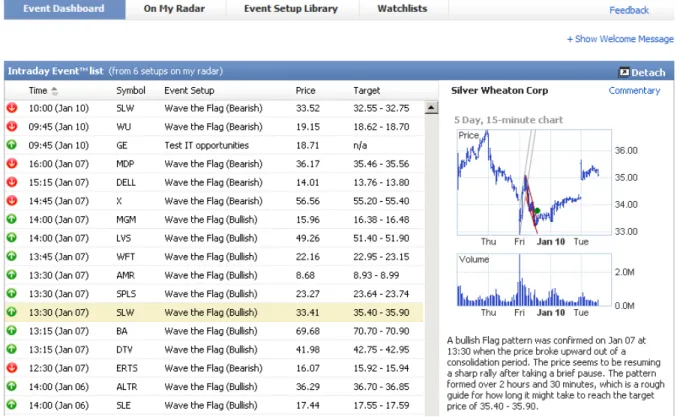Click the '5 Day, 15-minute chart' label
Screen dimensions: 677x417
[x=508, y=120]
